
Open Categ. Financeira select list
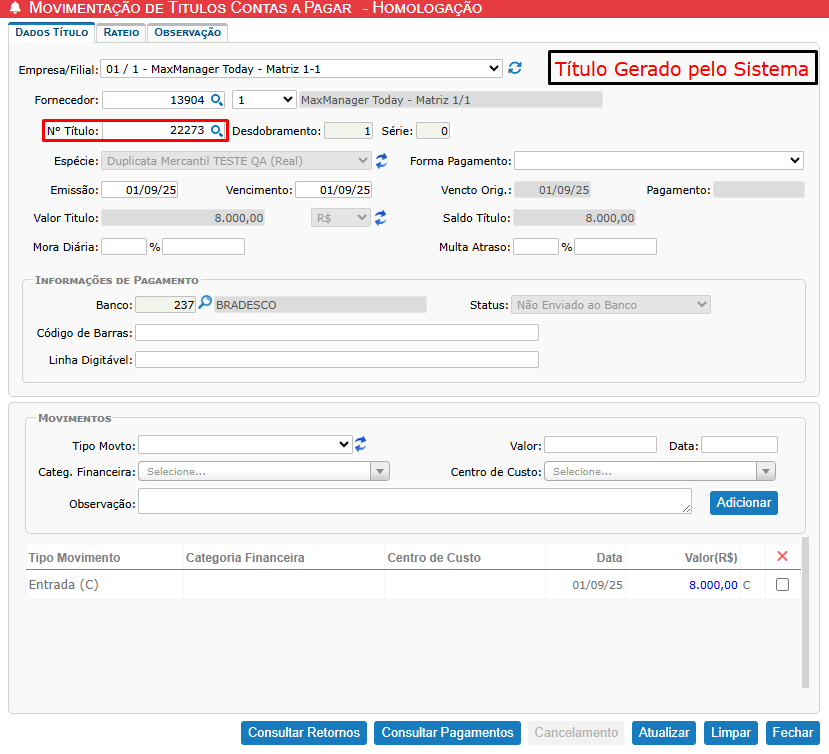pos(264,472)
